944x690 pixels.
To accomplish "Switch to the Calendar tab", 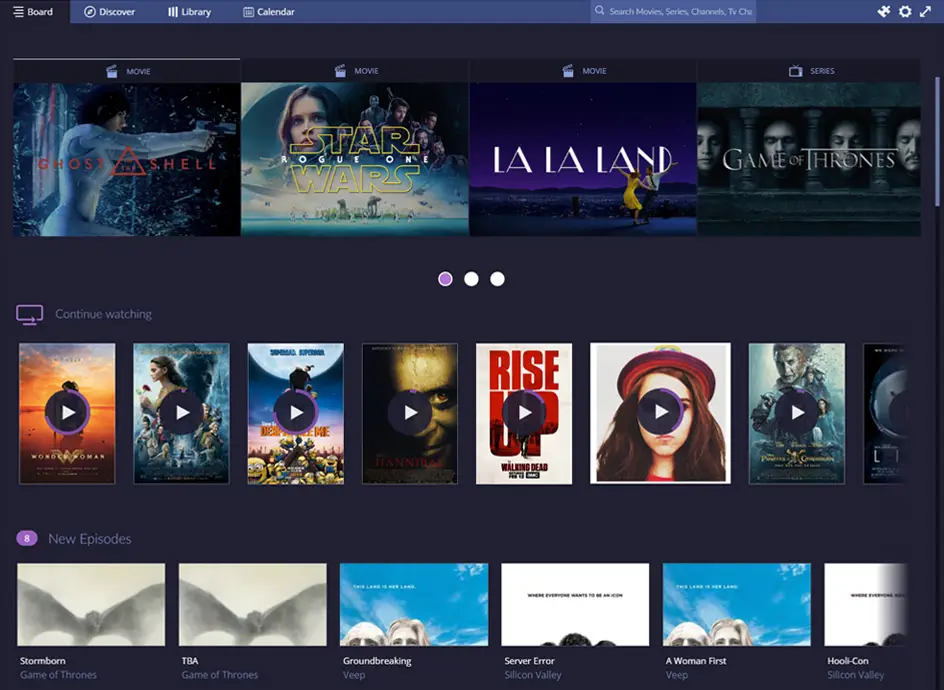I will pos(268,12).
